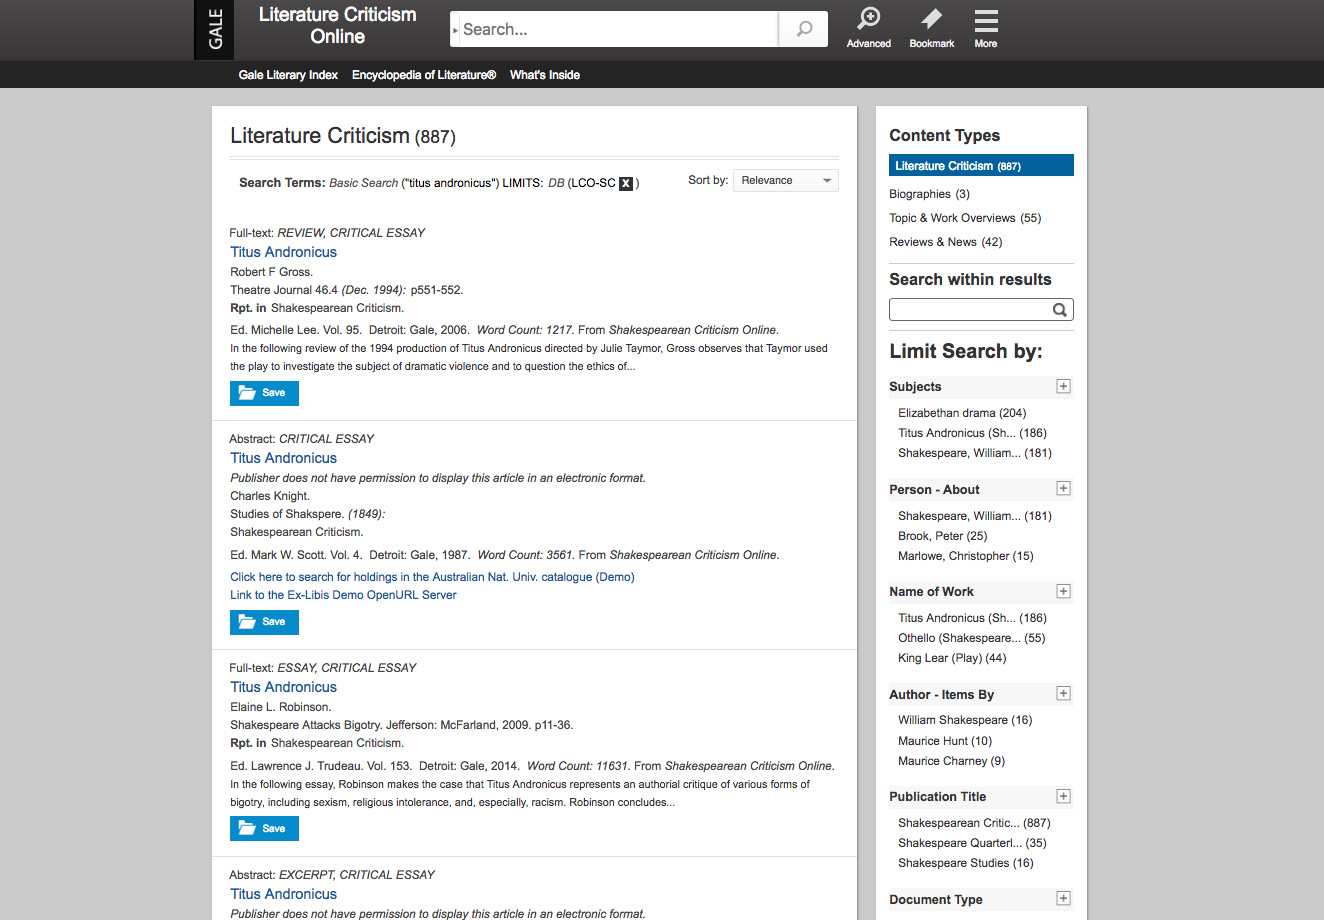Expand the Subjects facet

click(x=1063, y=386)
